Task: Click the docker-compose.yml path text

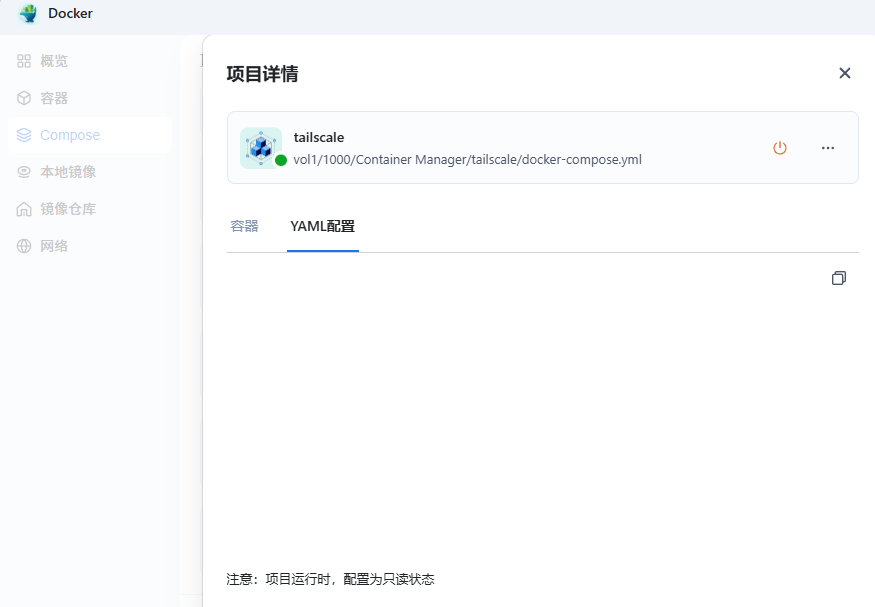Action: click(x=468, y=160)
